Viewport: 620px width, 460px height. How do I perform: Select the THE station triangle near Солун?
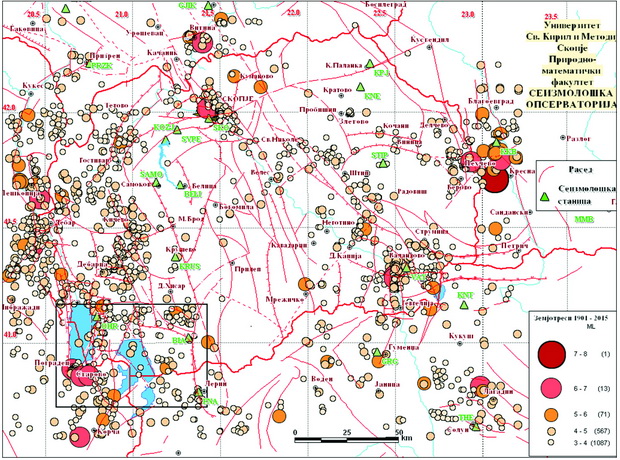click(476, 427)
